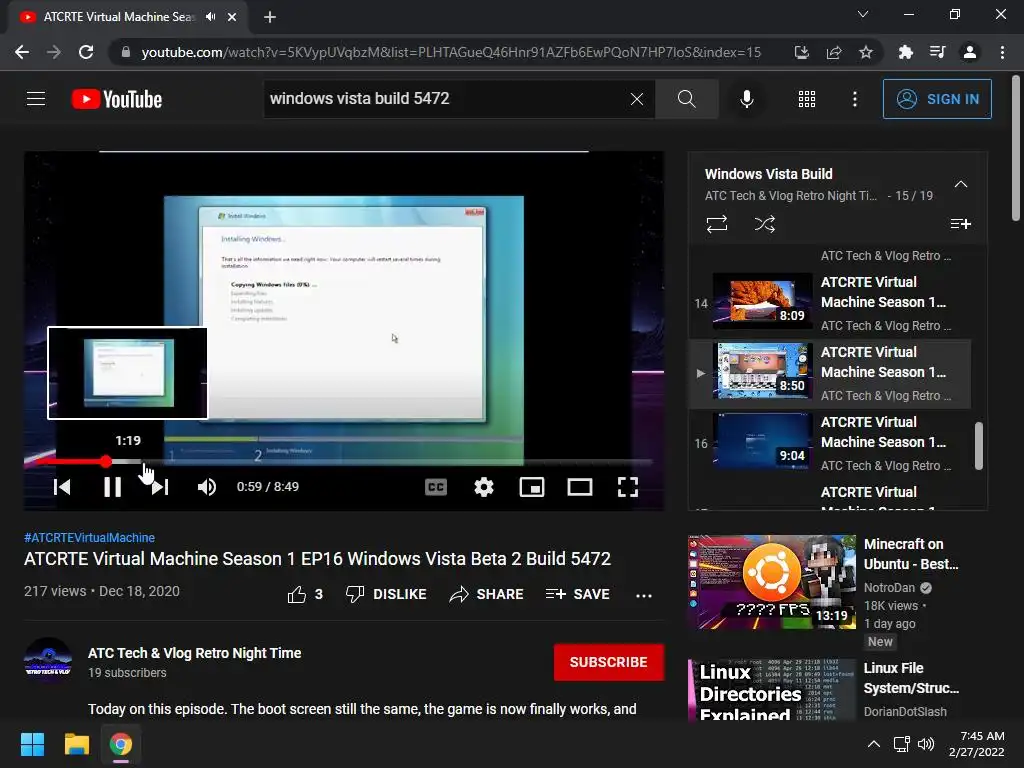Open the tab search chevron

[863, 14]
